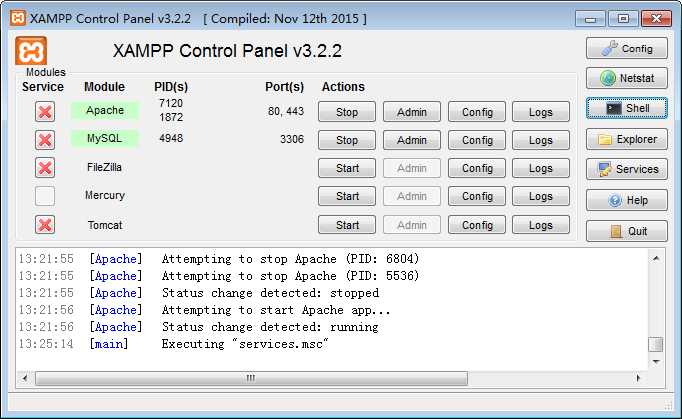Screen dimensions: 682x419
Task: Open Apache Logs menu
Action: pyautogui.click(x=541, y=112)
